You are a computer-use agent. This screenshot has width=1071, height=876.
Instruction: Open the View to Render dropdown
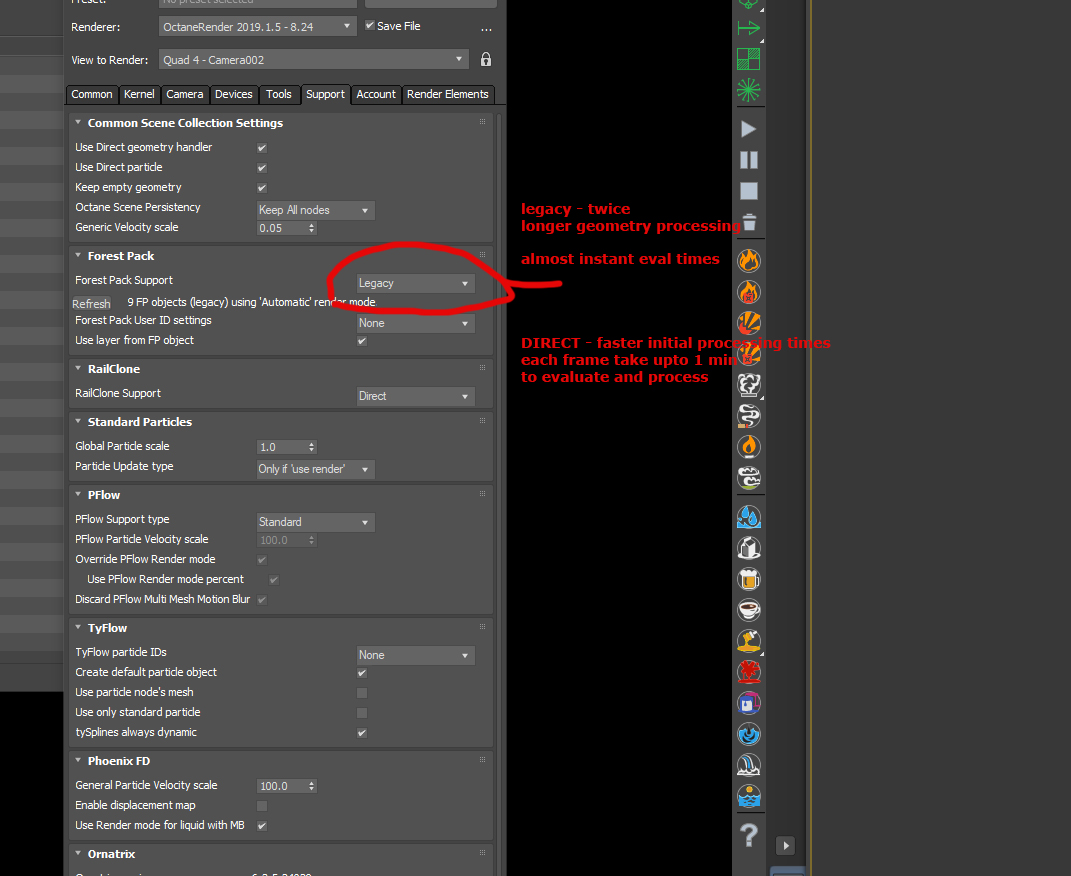click(314, 59)
